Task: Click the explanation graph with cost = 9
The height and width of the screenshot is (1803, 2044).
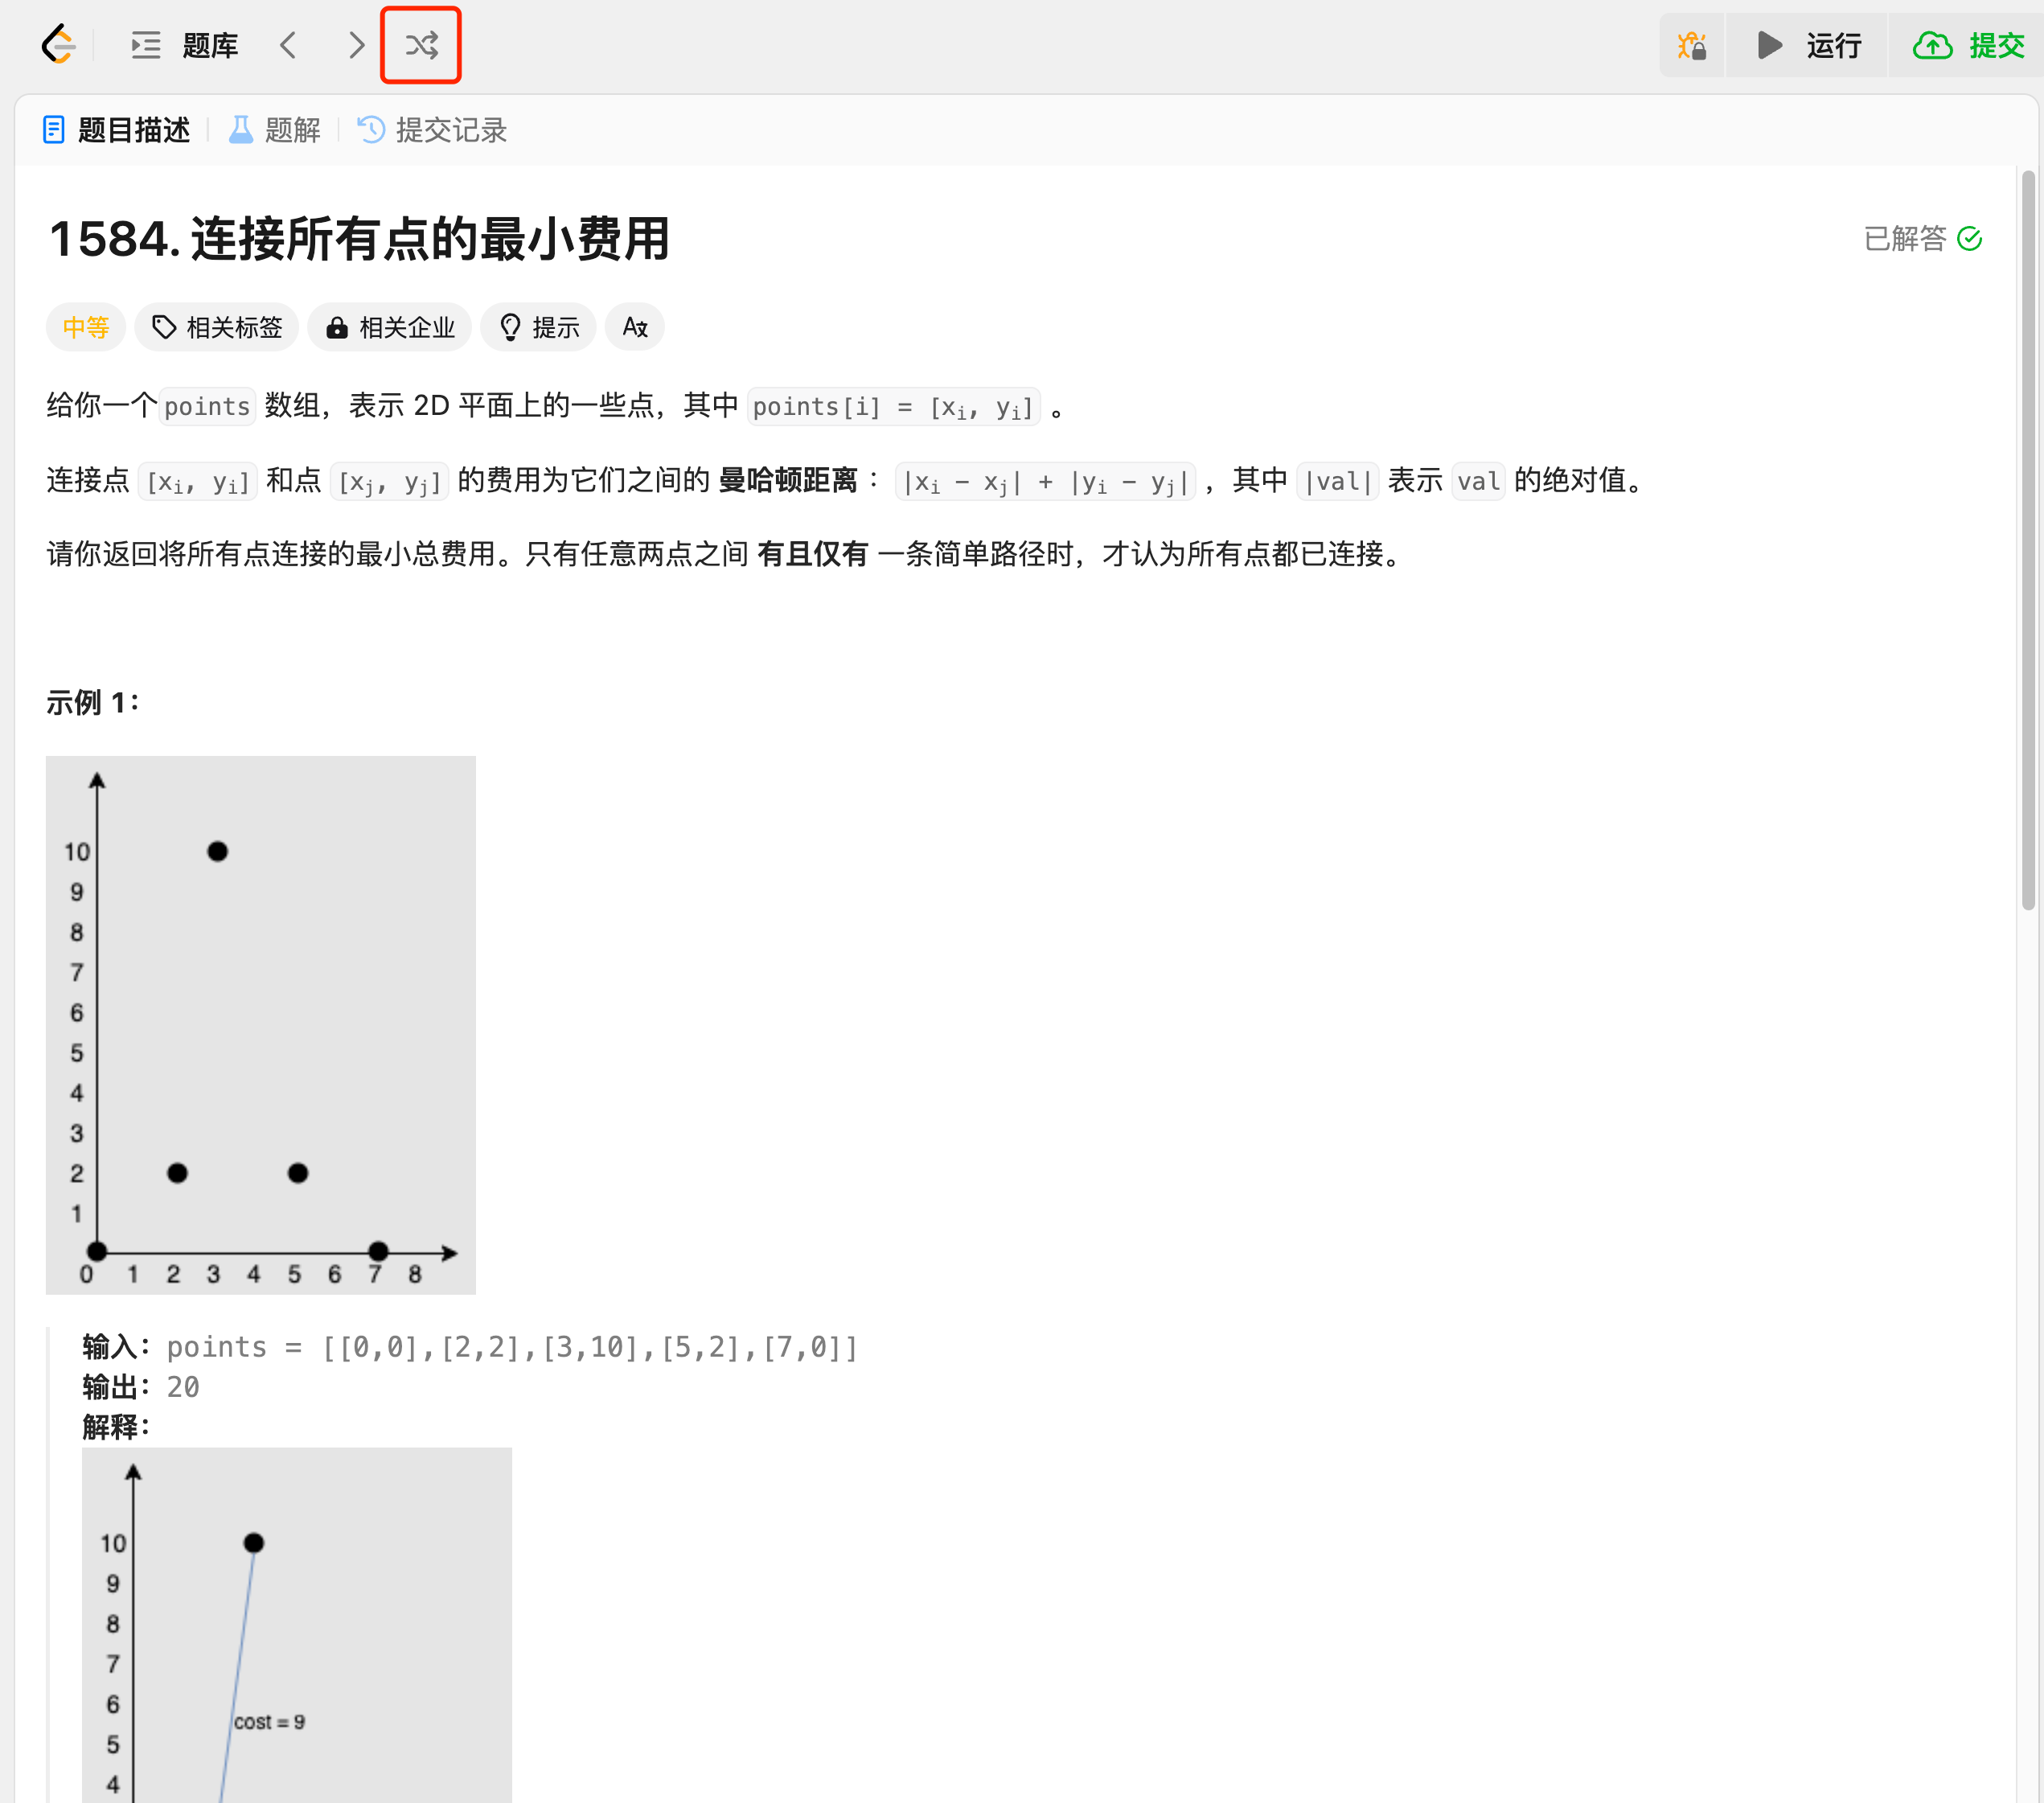Action: point(297,1624)
